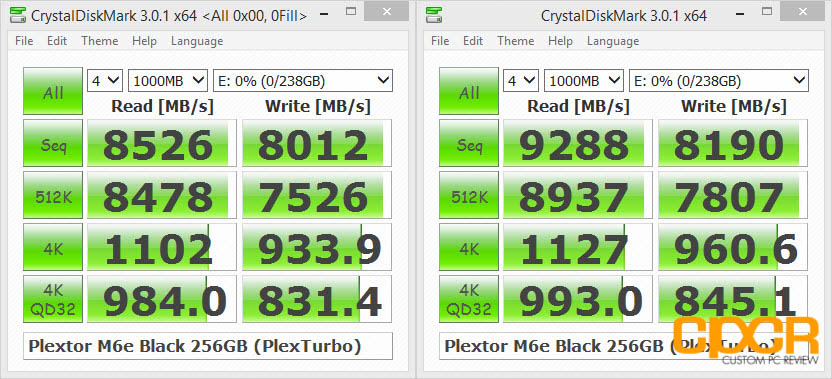Image resolution: width=832 pixels, height=379 pixels.
Task: Select 512K write value 7526
Action: (x=317, y=195)
